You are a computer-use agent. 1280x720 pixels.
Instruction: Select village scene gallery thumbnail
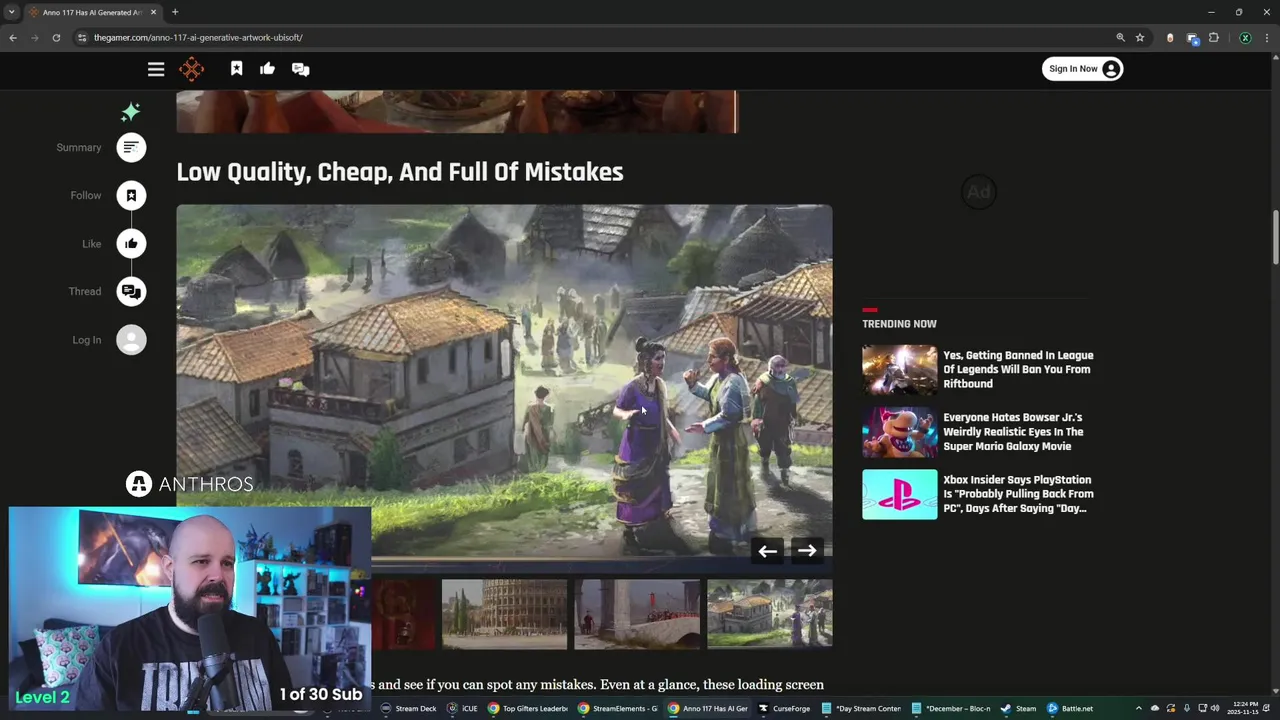coord(770,614)
